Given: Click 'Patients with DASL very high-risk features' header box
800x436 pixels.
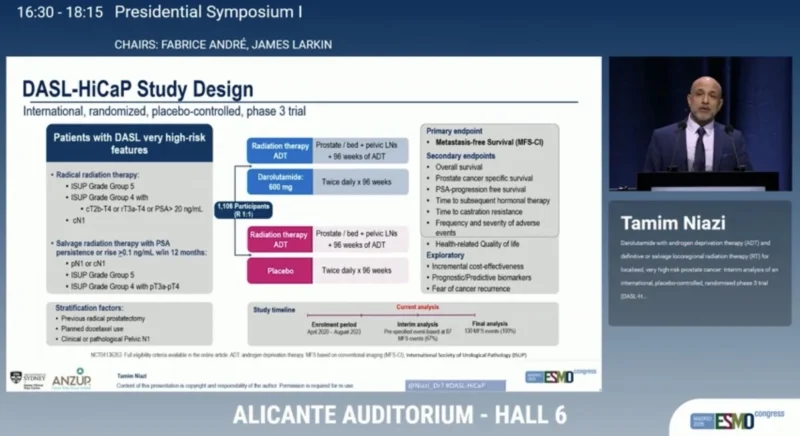Looking at the screenshot, I should 130,143.
